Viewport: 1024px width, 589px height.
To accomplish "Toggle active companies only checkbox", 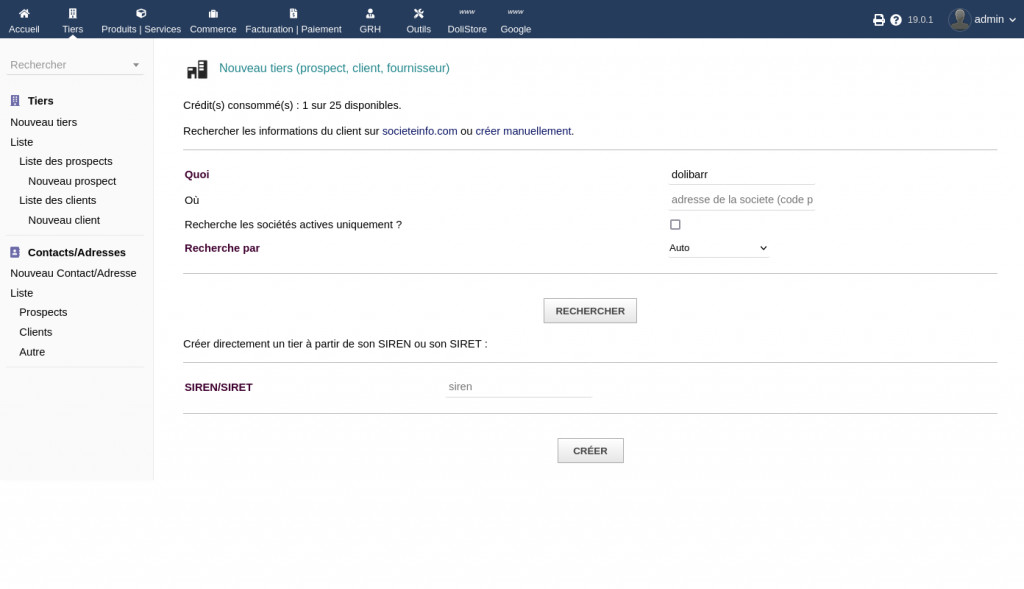I will [675, 225].
